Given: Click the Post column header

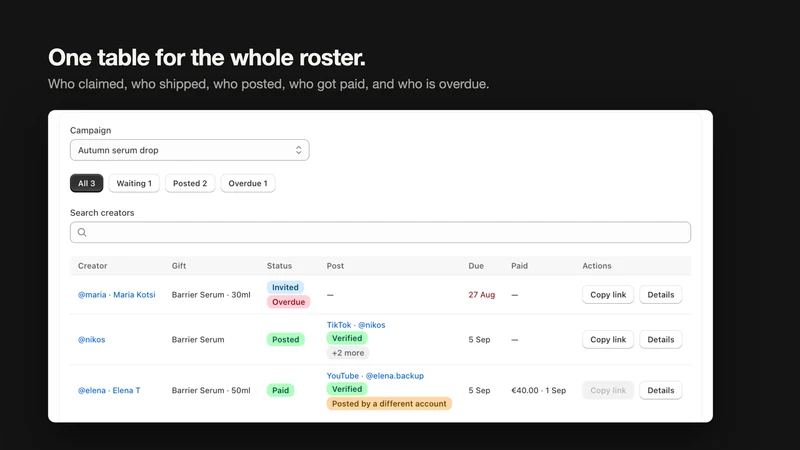Looking at the screenshot, I should pyautogui.click(x=335, y=266).
